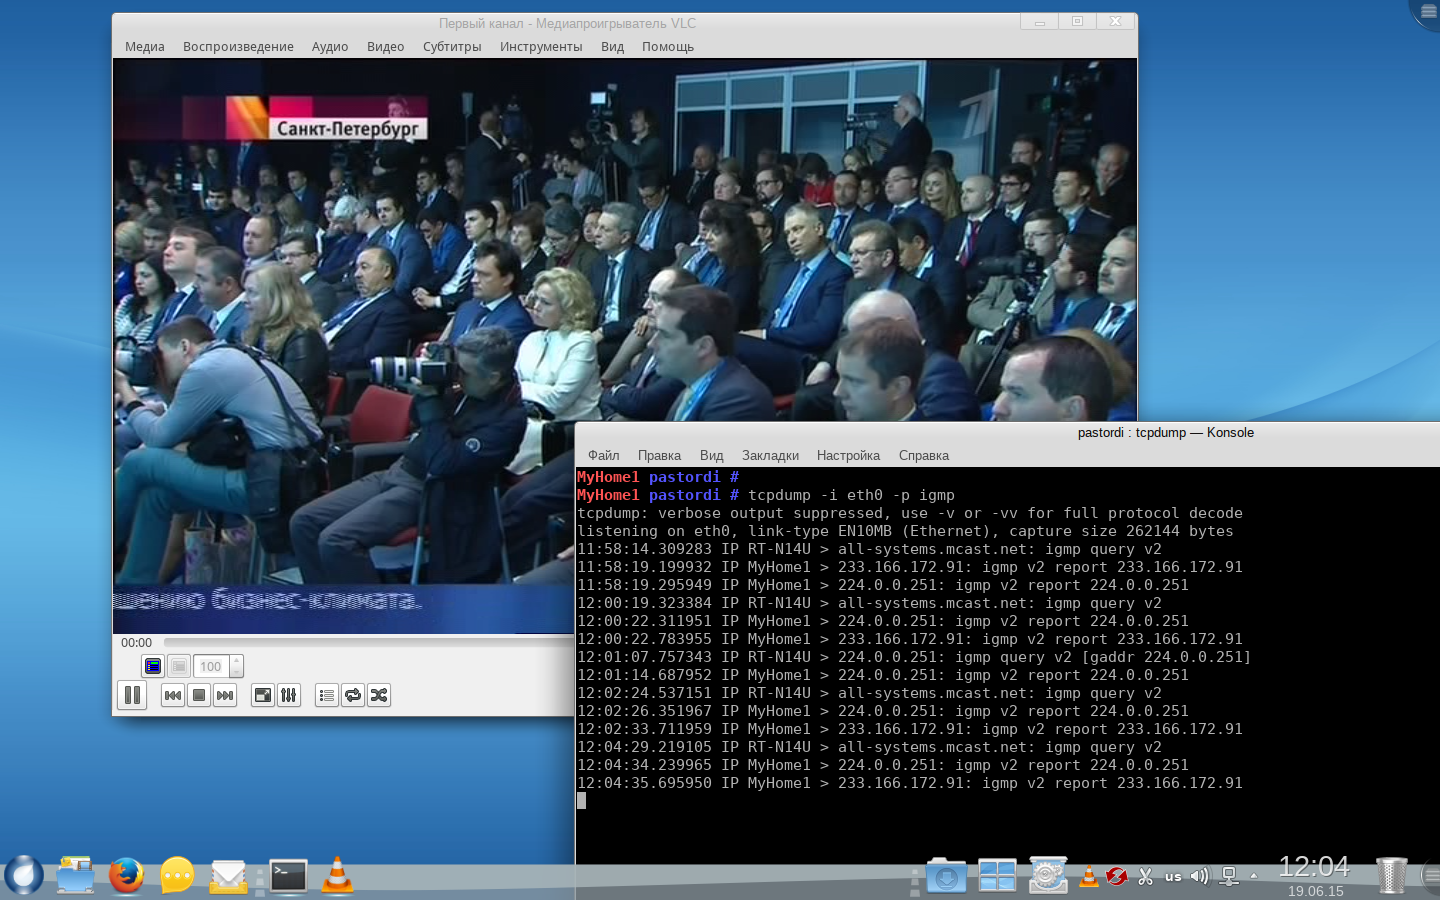Open the Субтитры menu in VLC

(x=452, y=47)
